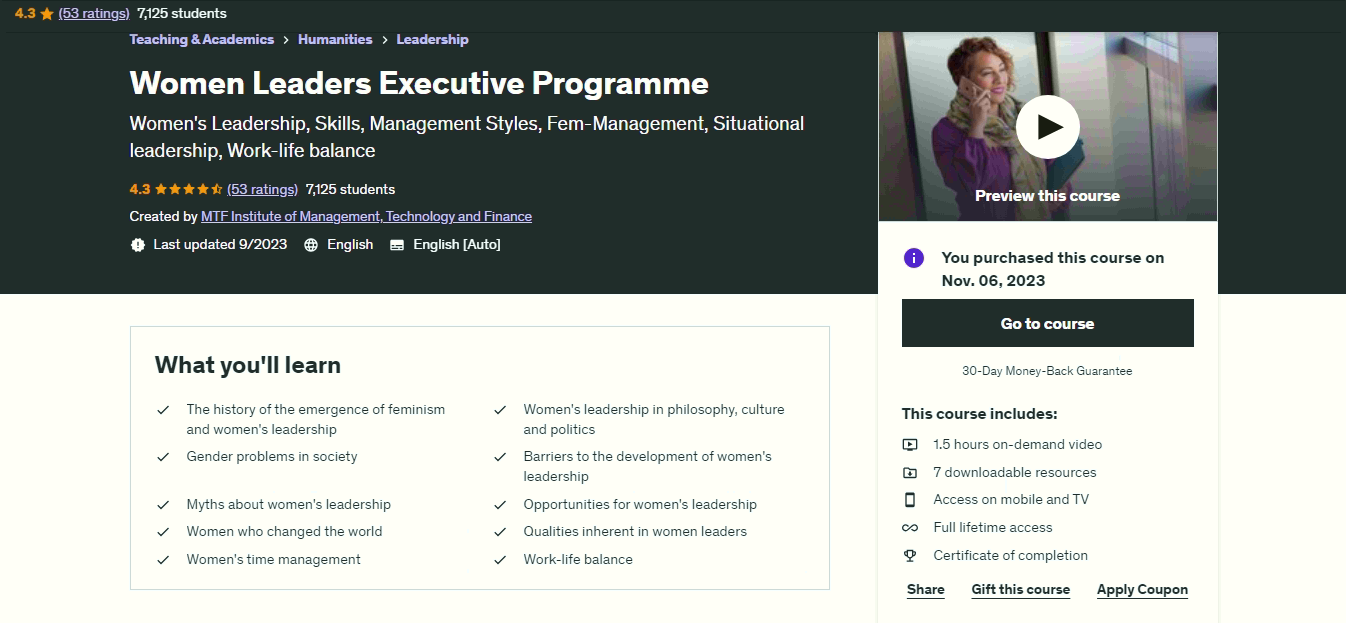Click the on-demand video icon

[910, 445]
